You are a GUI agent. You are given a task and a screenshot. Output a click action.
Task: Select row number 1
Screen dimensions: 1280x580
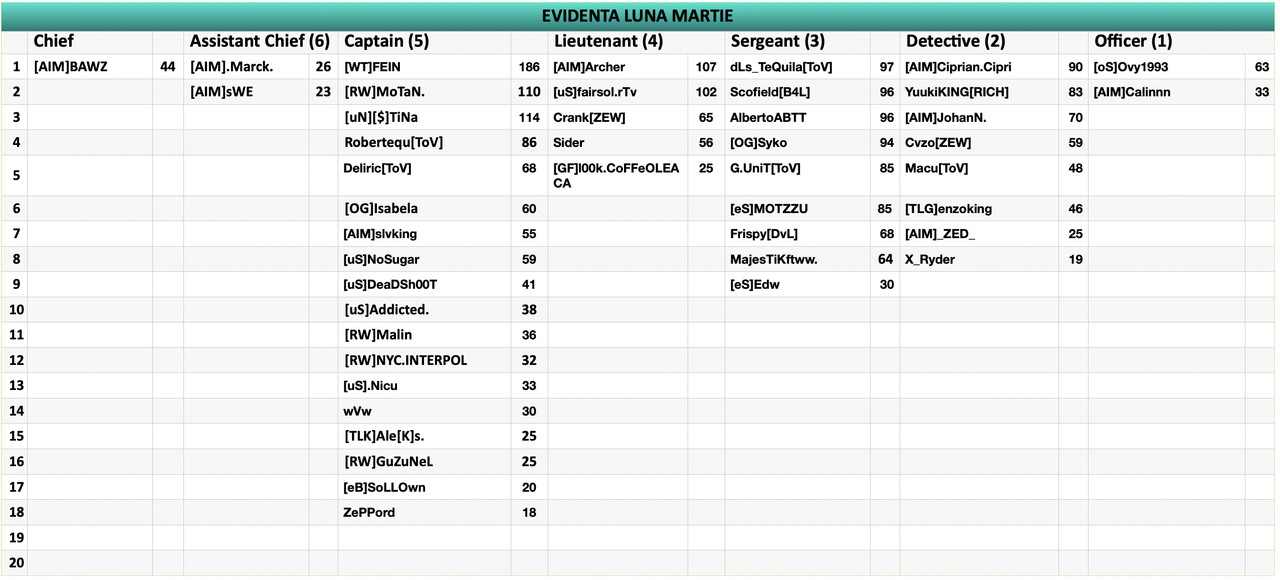15,67
